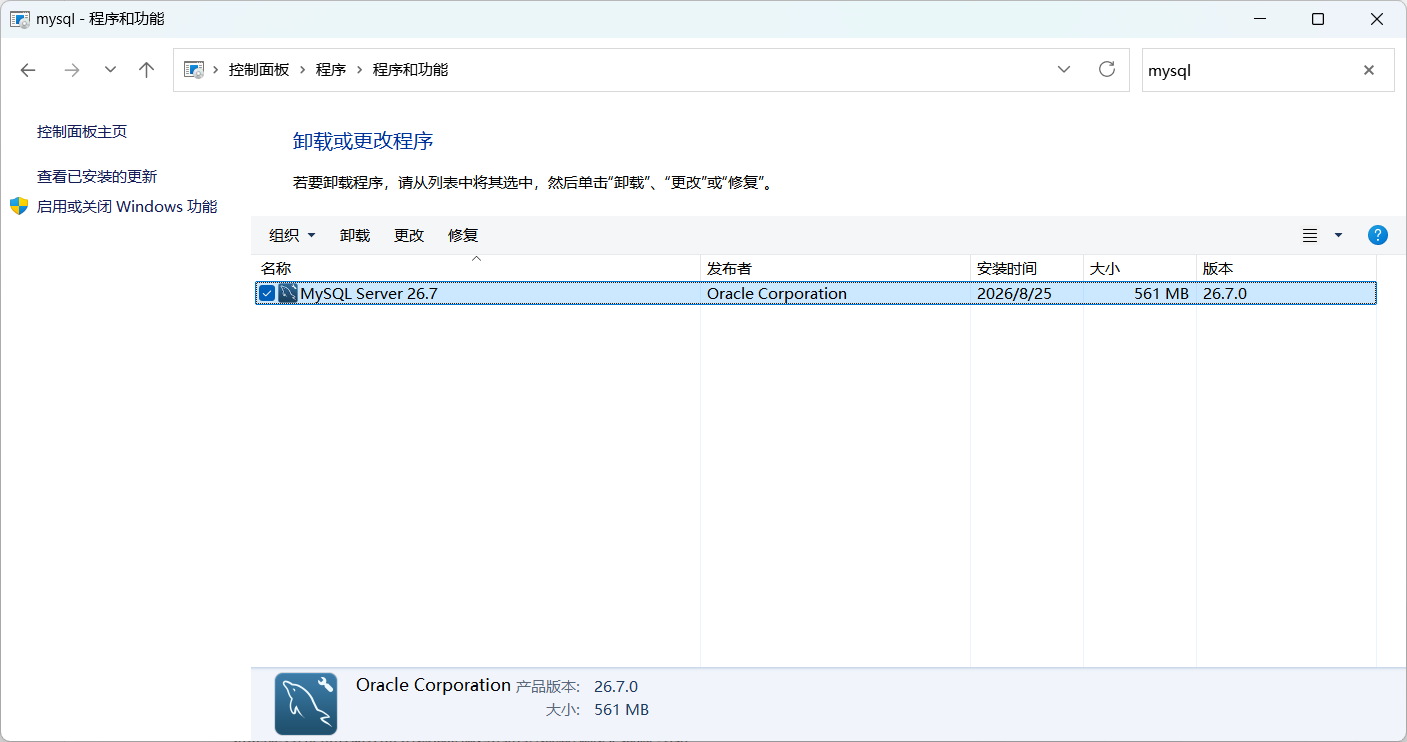Open 启用或关闭 Windows 功能 link
1407x742 pixels.
(127, 207)
